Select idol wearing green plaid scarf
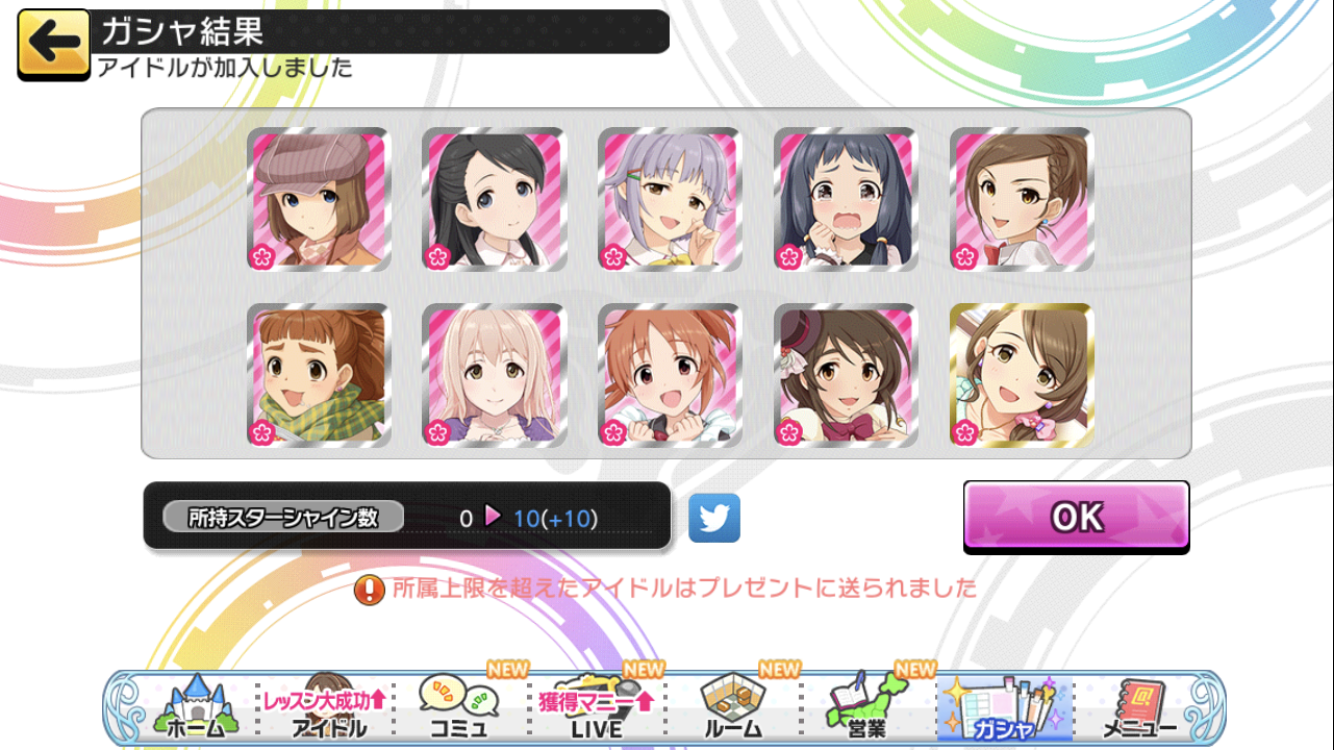The height and width of the screenshot is (750, 1334). [318, 375]
